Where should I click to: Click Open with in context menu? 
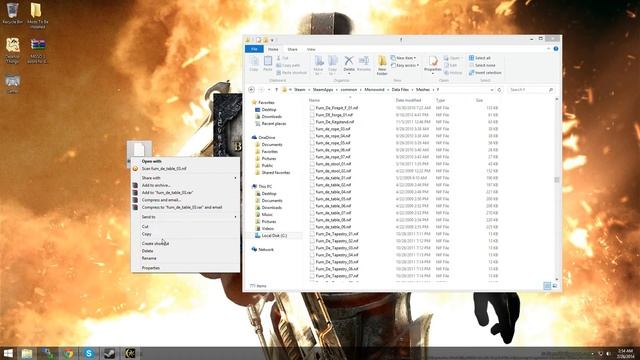[x=151, y=161]
